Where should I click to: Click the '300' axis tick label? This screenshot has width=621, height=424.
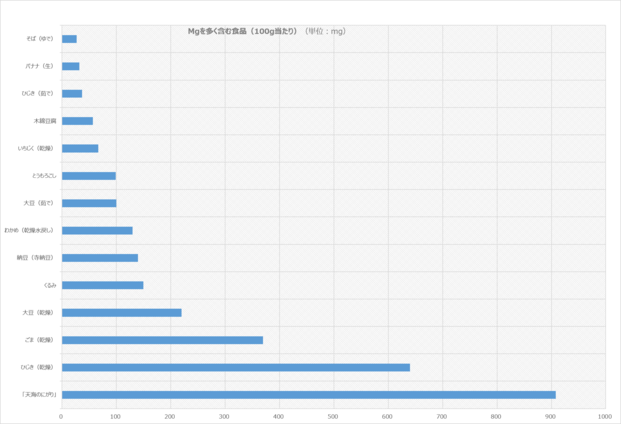tap(224, 416)
